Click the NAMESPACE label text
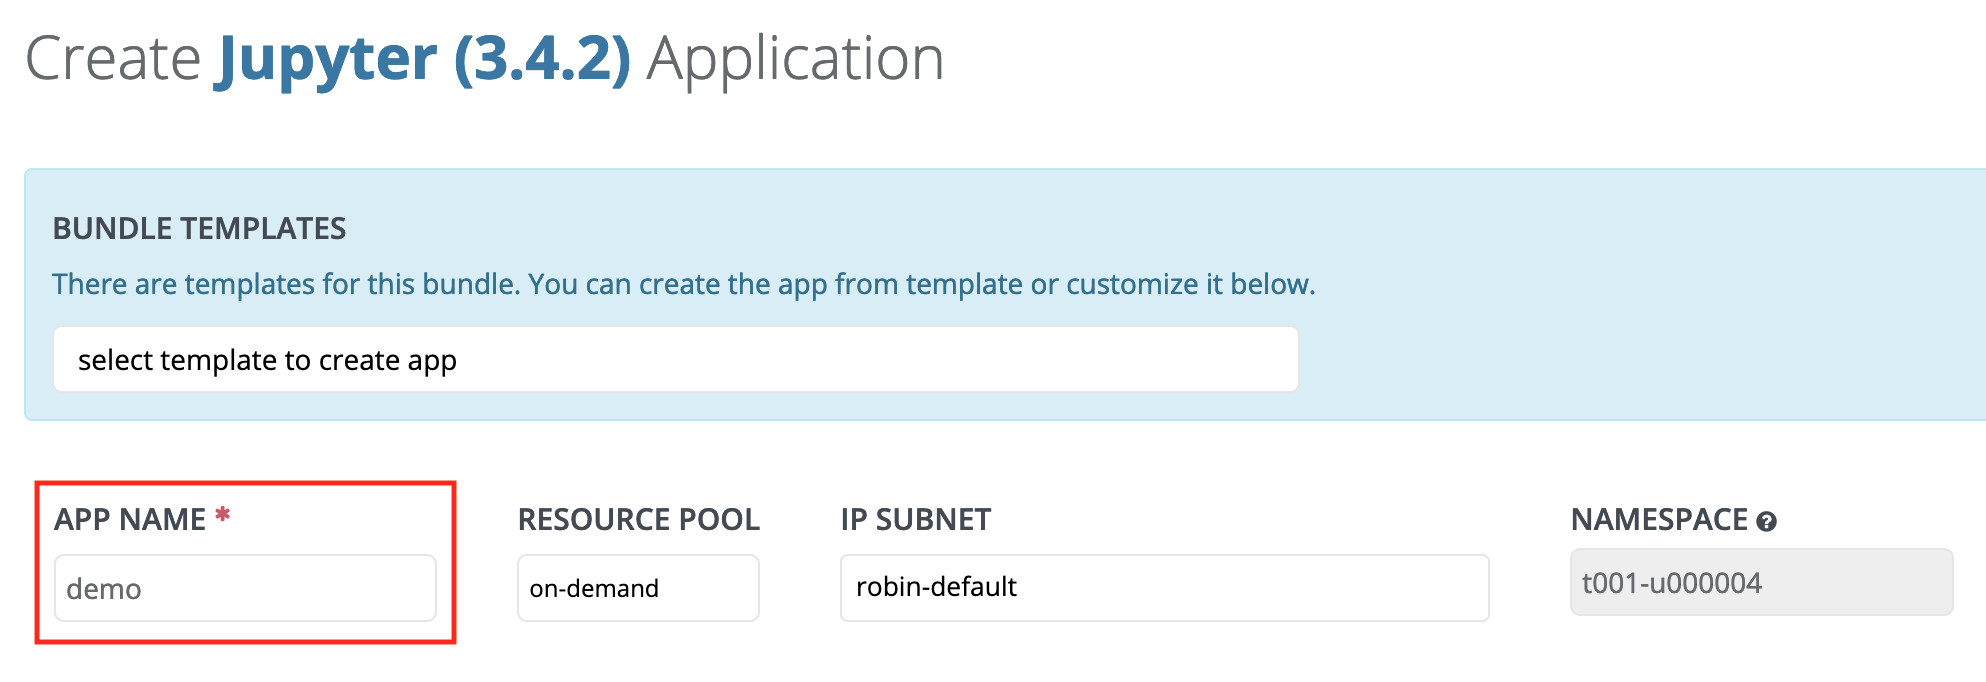The width and height of the screenshot is (1986, 682). point(1659,520)
